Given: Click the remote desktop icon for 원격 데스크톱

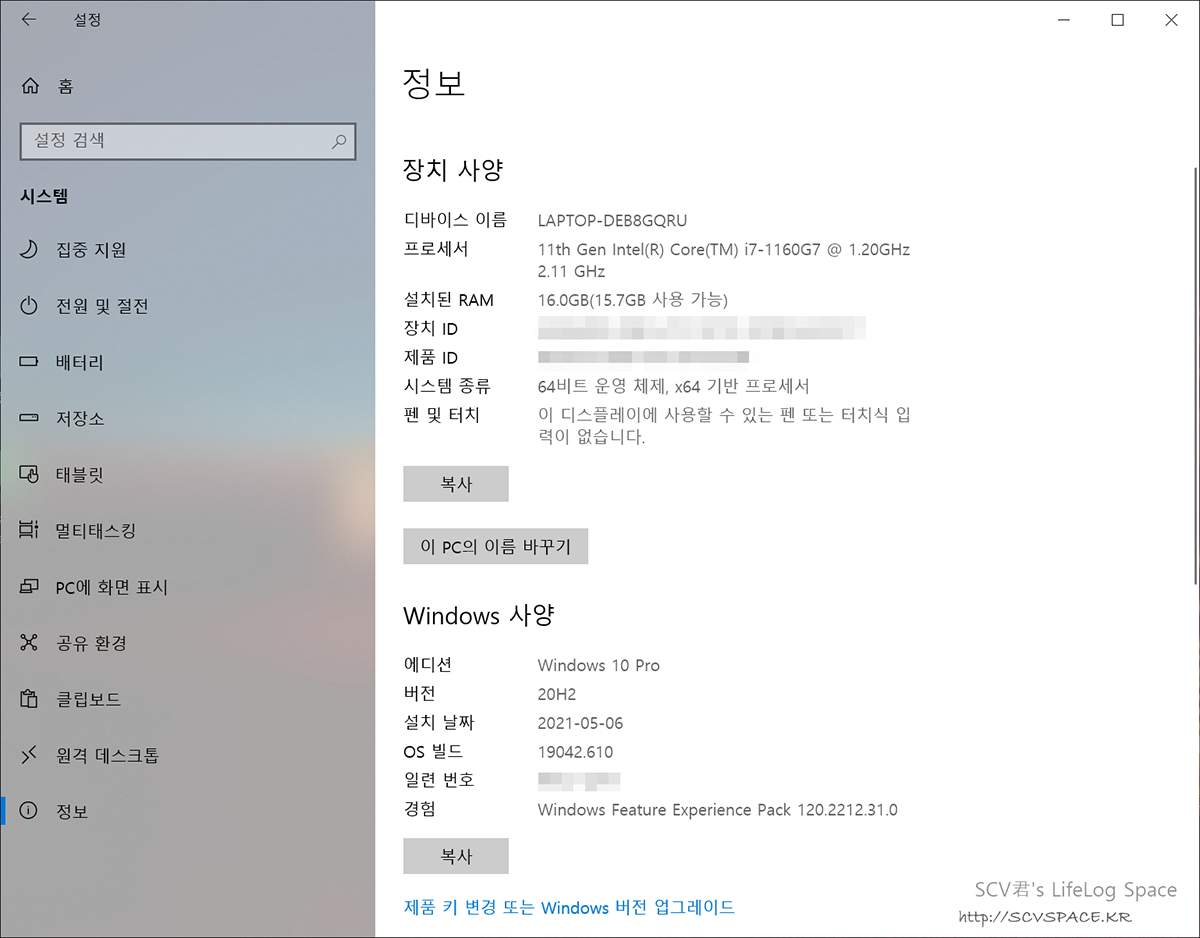Looking at the screenshot, I should pos(29,755).
